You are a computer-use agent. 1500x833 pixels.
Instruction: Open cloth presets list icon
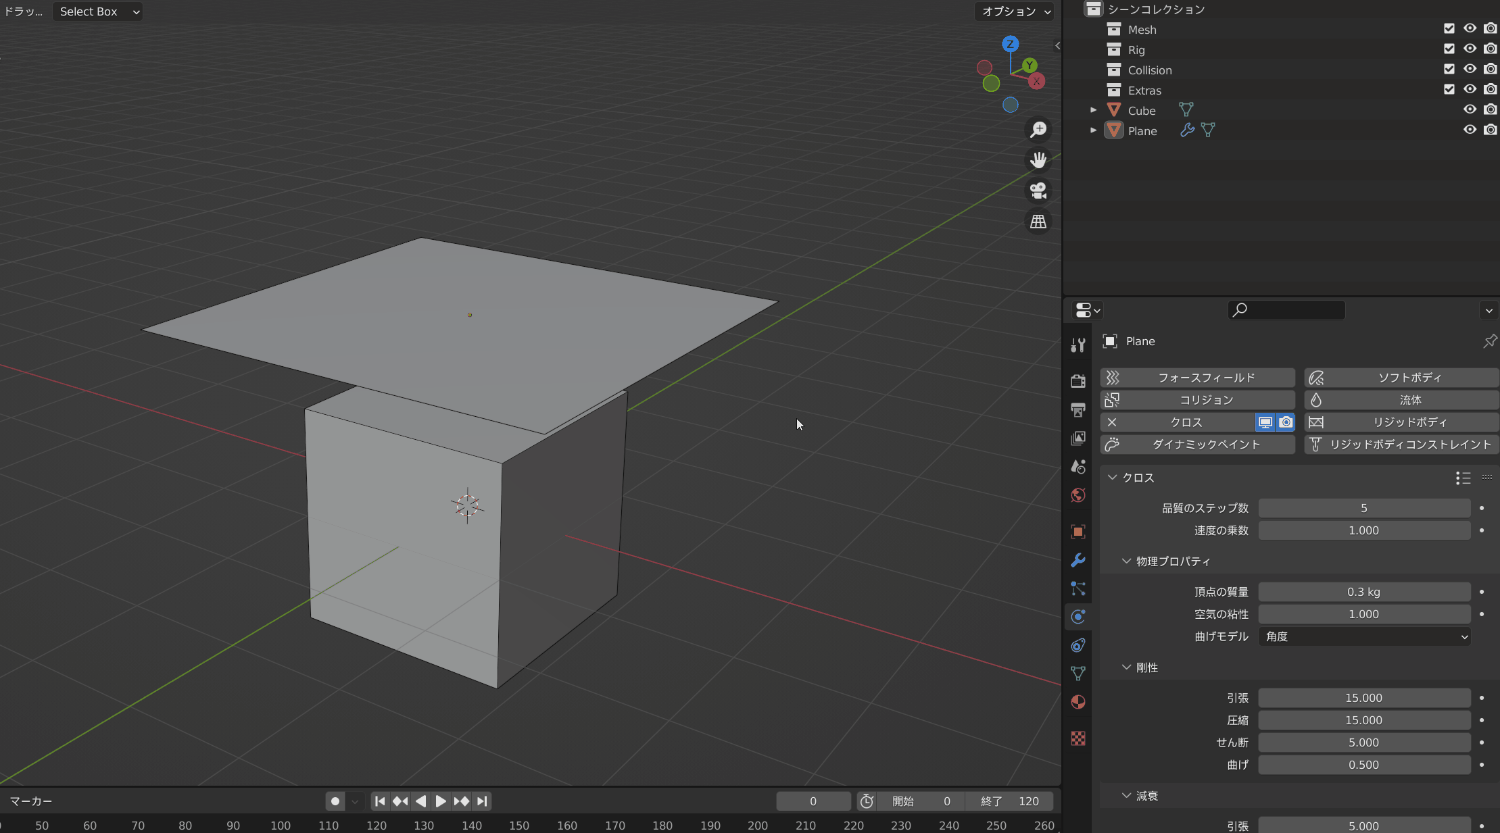1463,478
